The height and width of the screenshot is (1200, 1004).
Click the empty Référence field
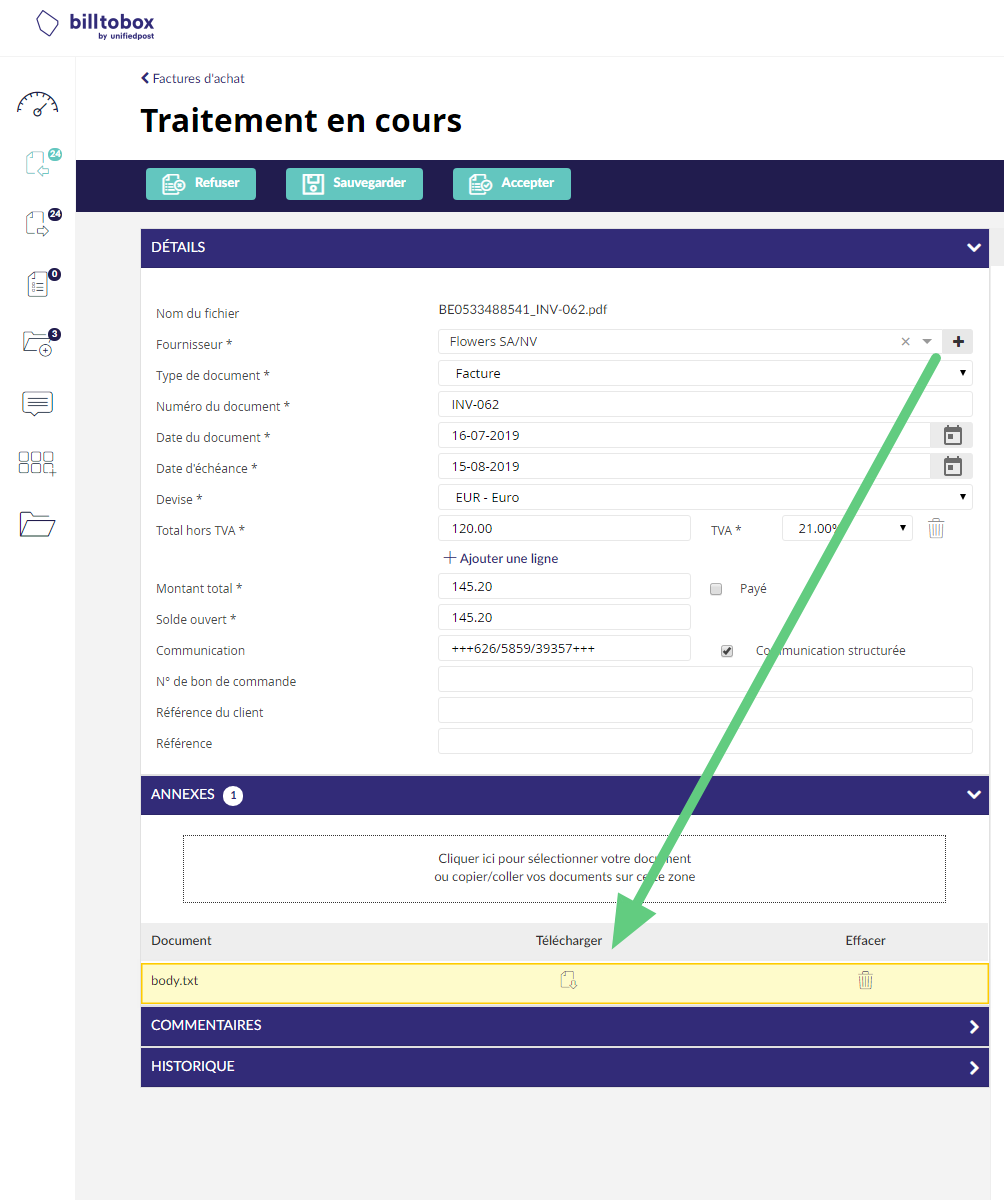tap(705, 741)
